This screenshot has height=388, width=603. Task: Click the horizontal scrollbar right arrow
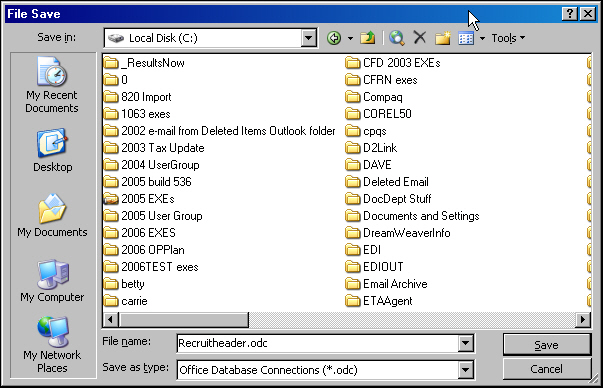tap(583, 319)
